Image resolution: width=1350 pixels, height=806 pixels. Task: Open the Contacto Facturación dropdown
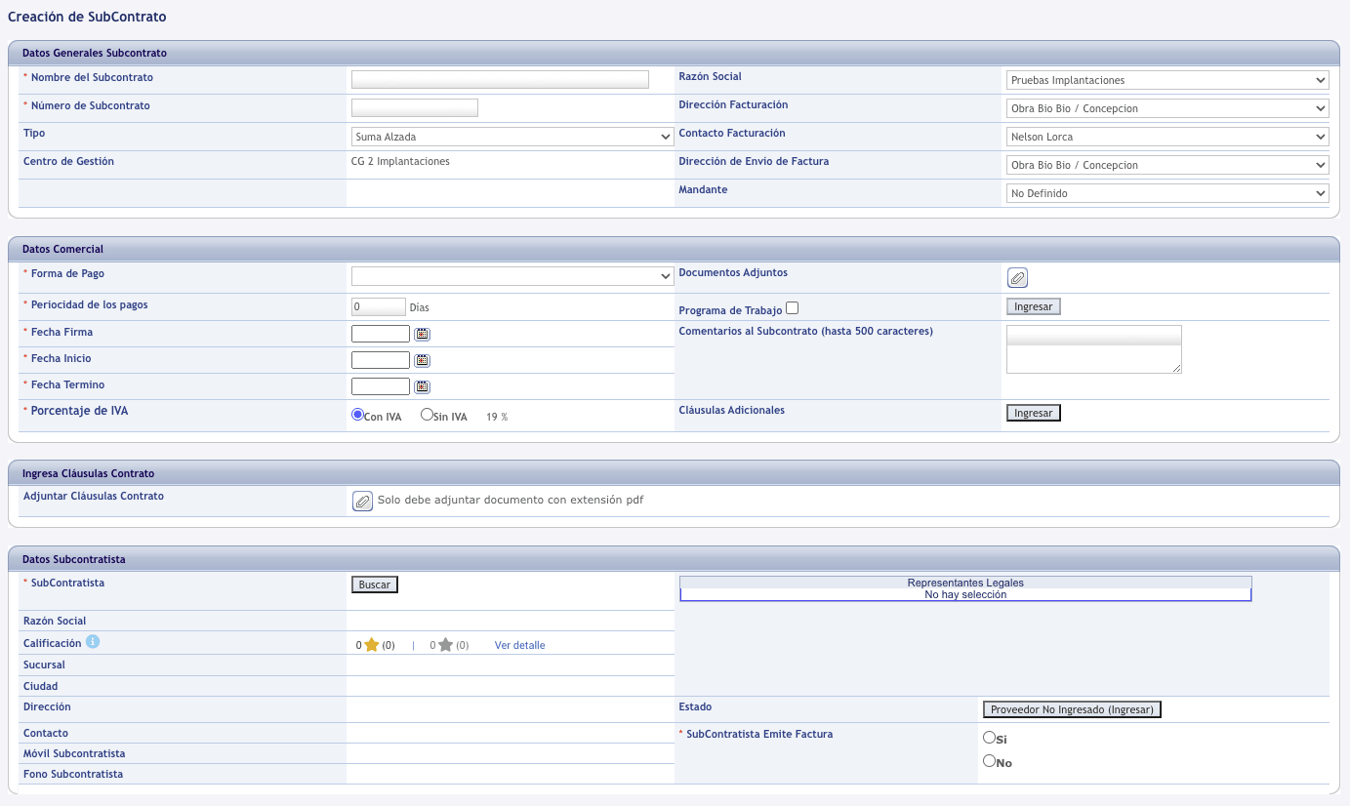point(1167,137)
